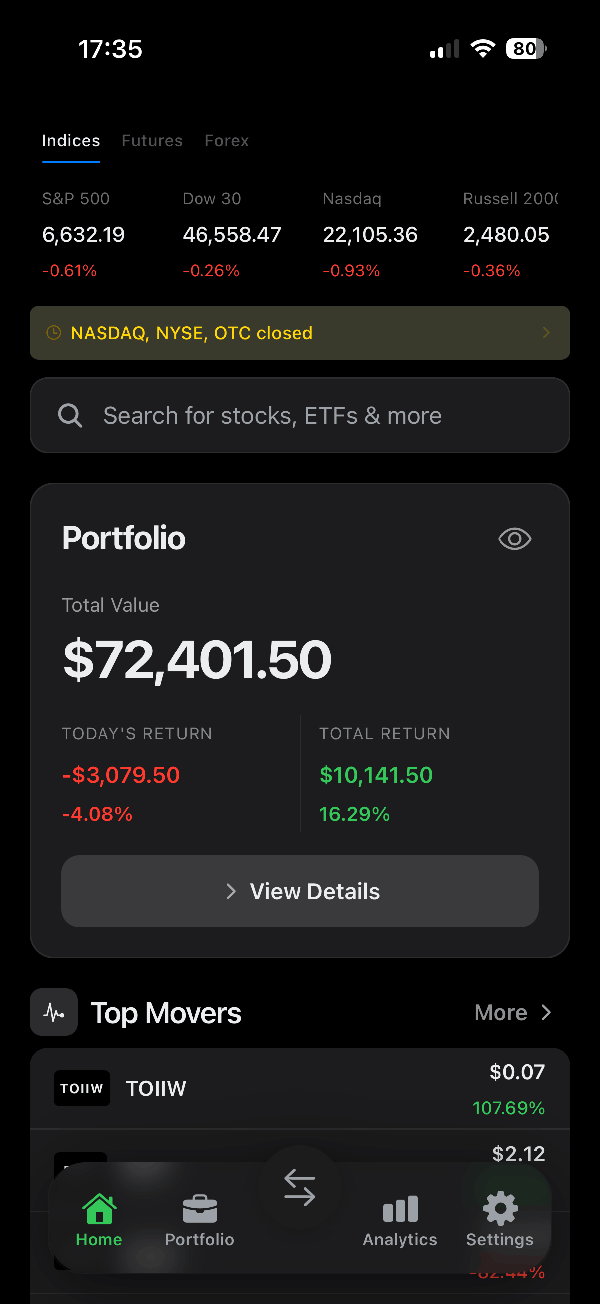The width and height of the screenshot is (600, 1304).
Task: Switch to the Futures tab
Action: coord(152,140)
